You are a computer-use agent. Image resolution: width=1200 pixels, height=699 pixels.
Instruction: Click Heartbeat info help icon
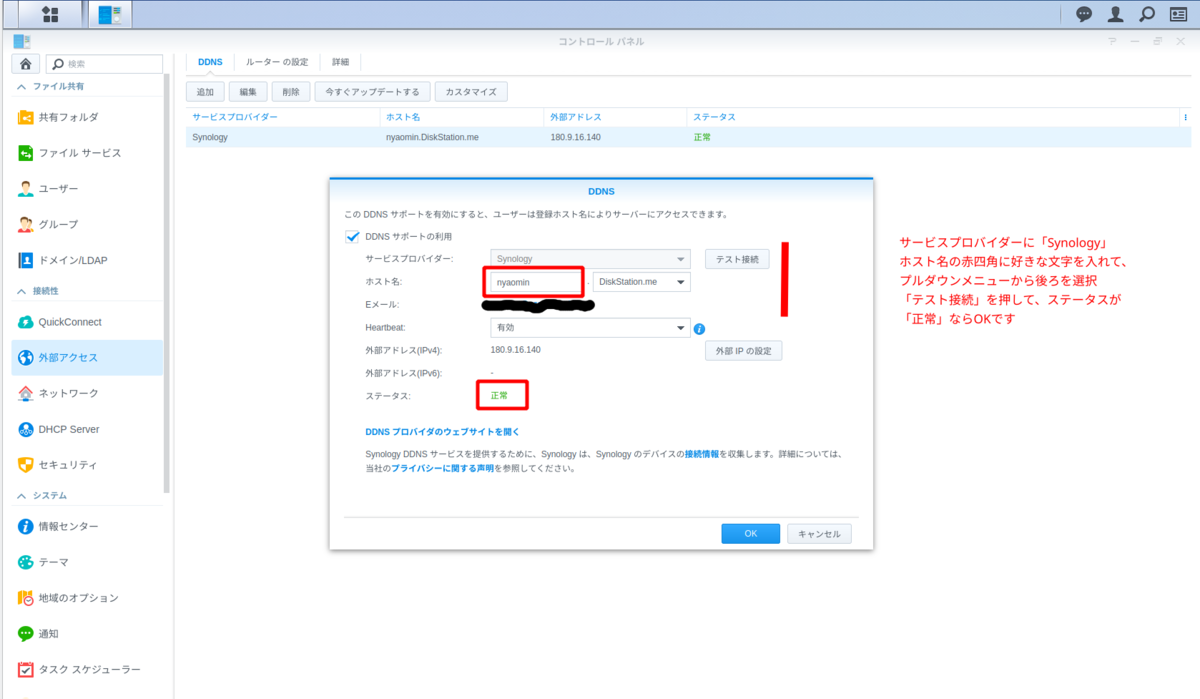point(700,328)
